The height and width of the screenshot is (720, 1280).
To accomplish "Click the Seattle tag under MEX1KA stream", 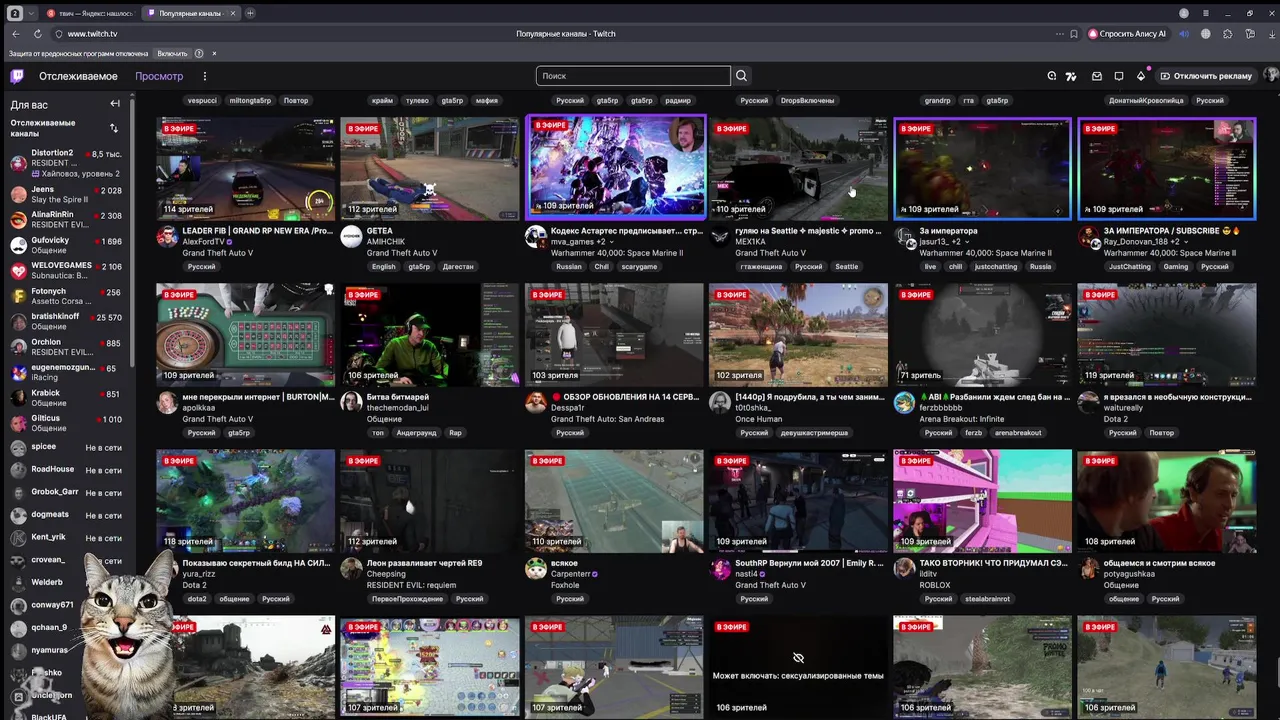I will [847, 267].
